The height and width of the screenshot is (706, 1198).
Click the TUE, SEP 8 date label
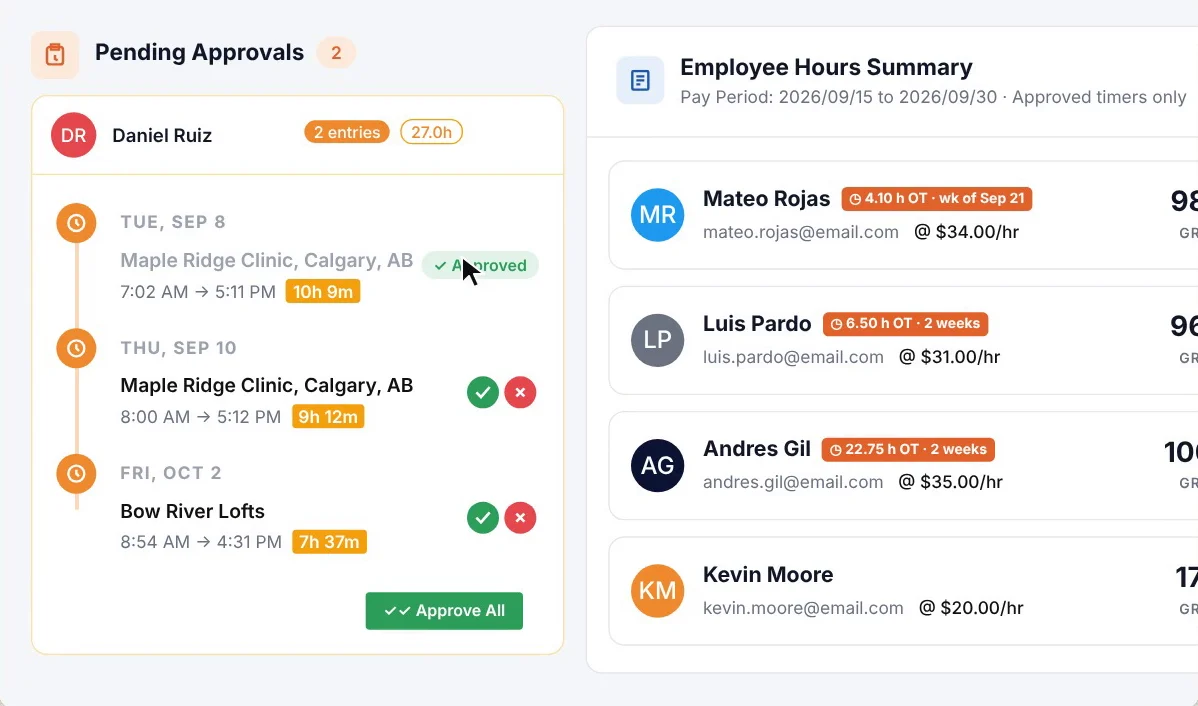pyautogui.click(x=173, y=222)
